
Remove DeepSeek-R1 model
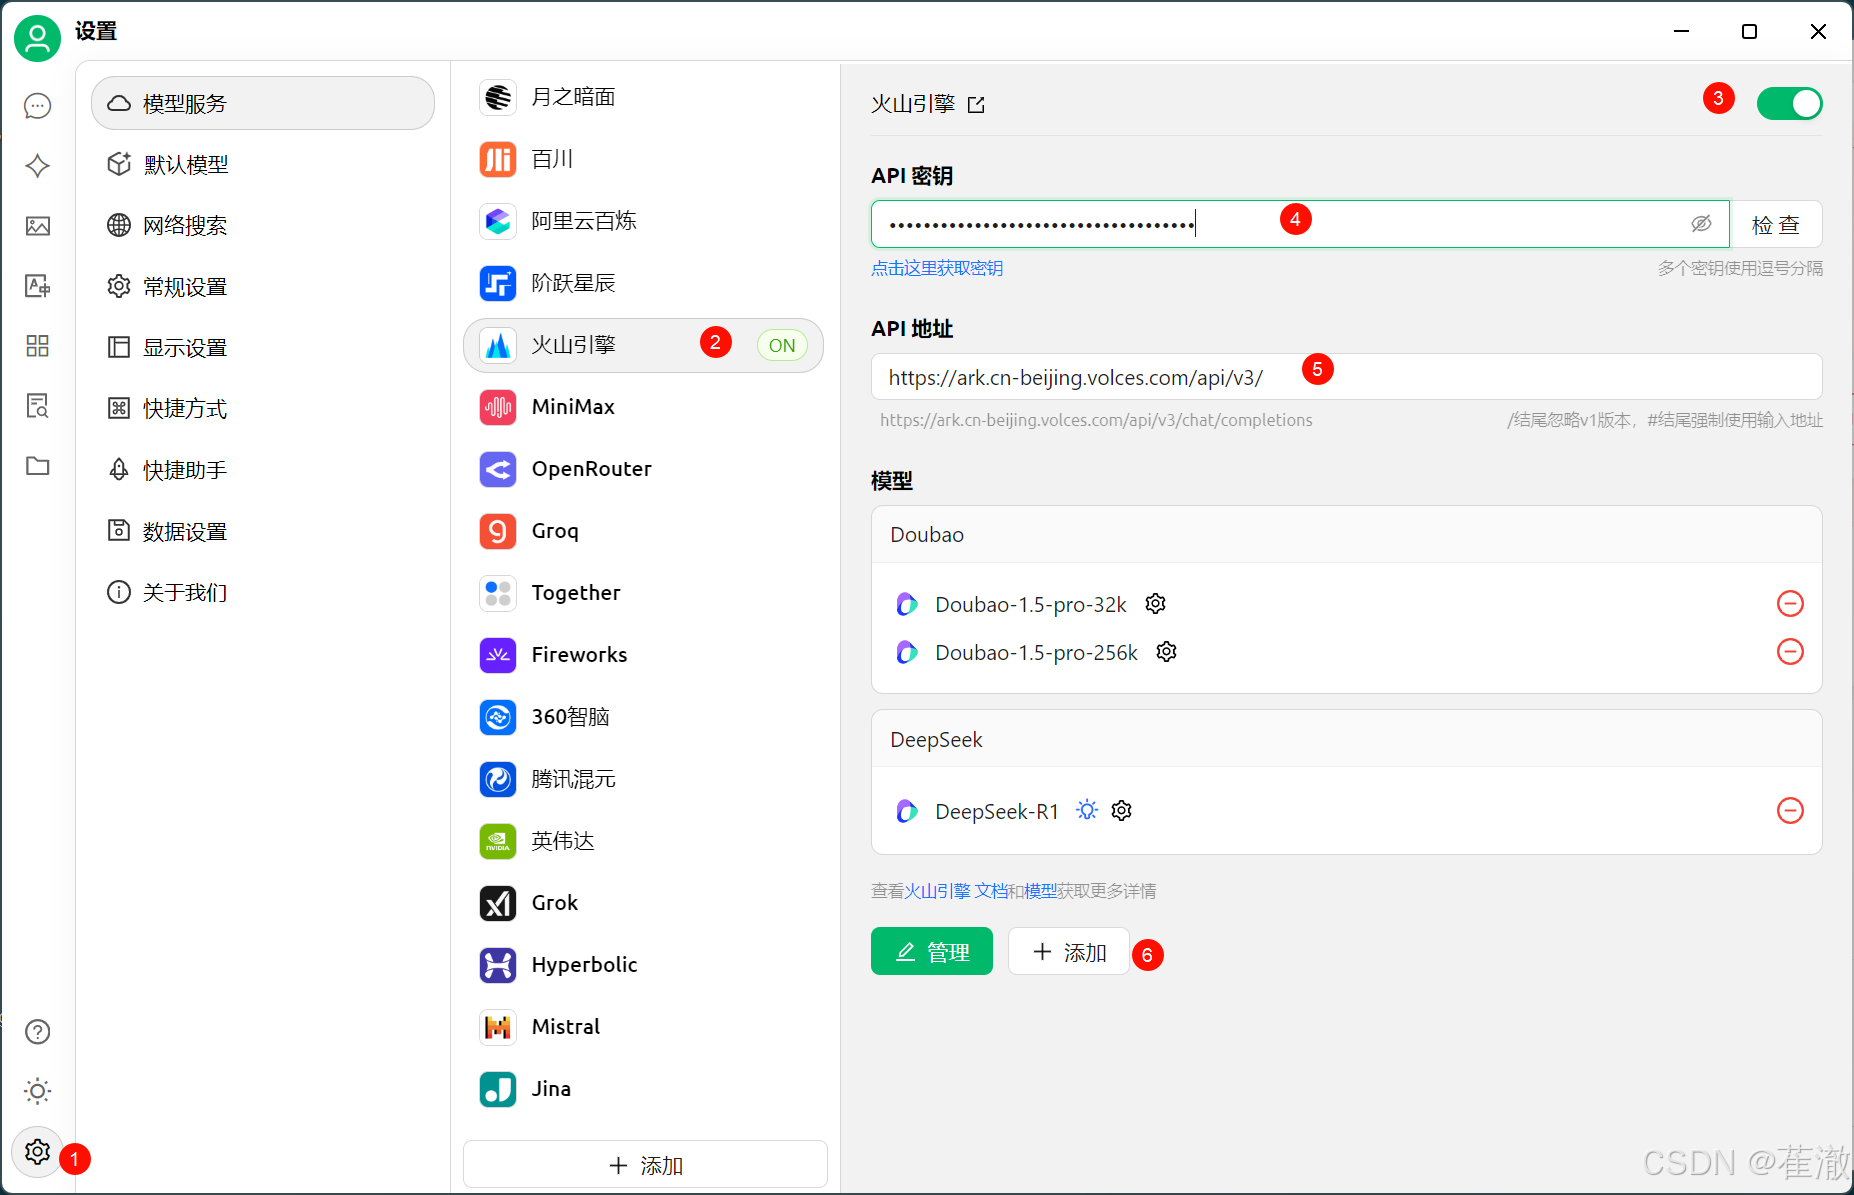tap(1790, 811)
